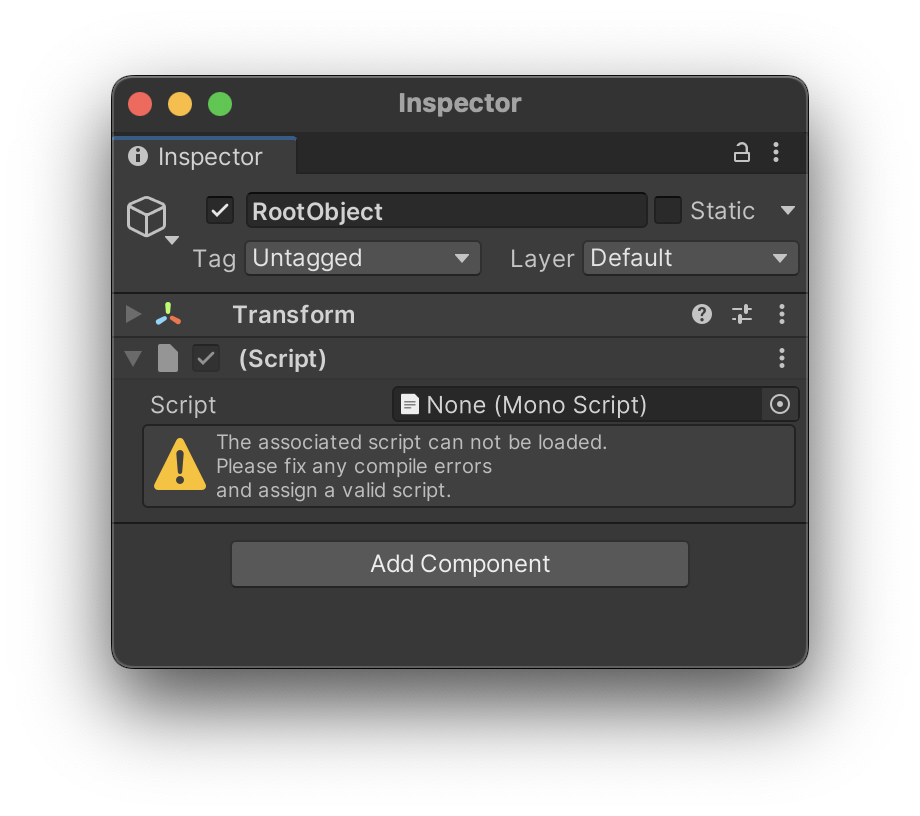Screen dimensions: 920x816
Task: Open the Static flags dropdown arrow
Action: (788, 210)
